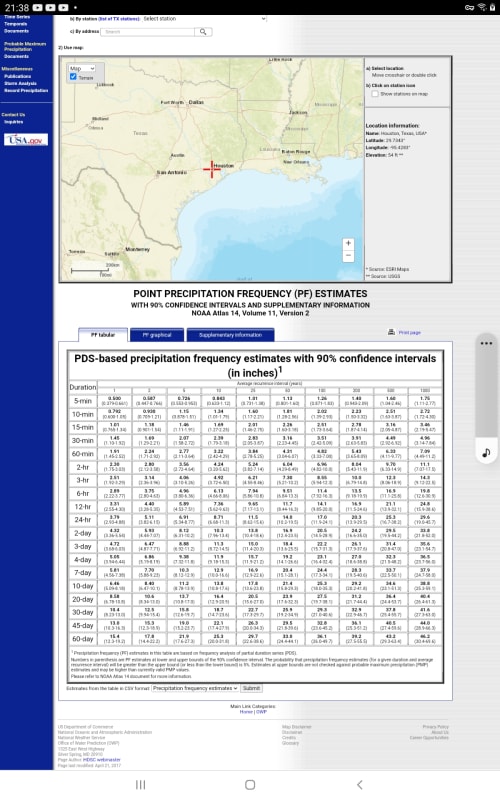Click the 12-hr duration row label
The image size is (500, 800).
tap(83, 507)
